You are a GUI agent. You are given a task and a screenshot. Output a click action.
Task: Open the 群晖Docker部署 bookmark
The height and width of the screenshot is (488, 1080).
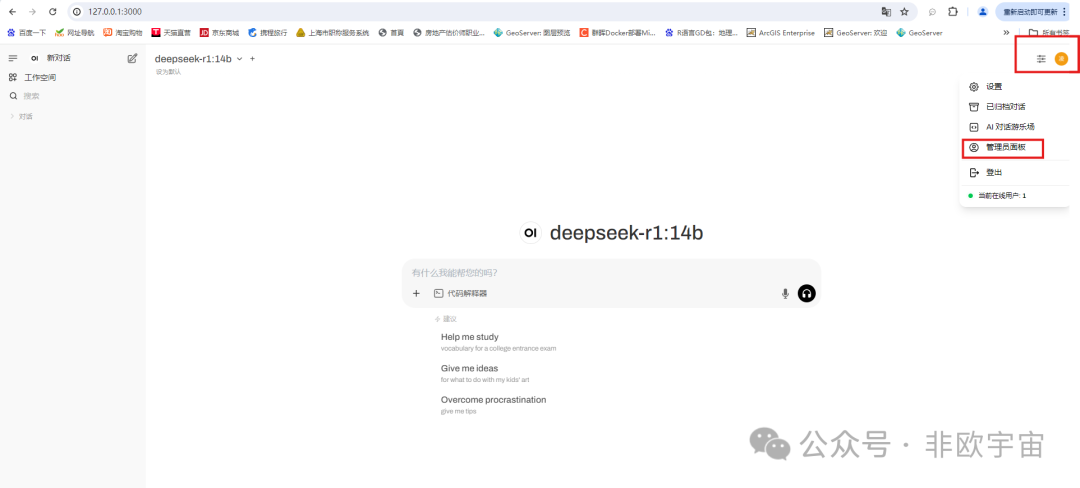(x=618, y=32)
